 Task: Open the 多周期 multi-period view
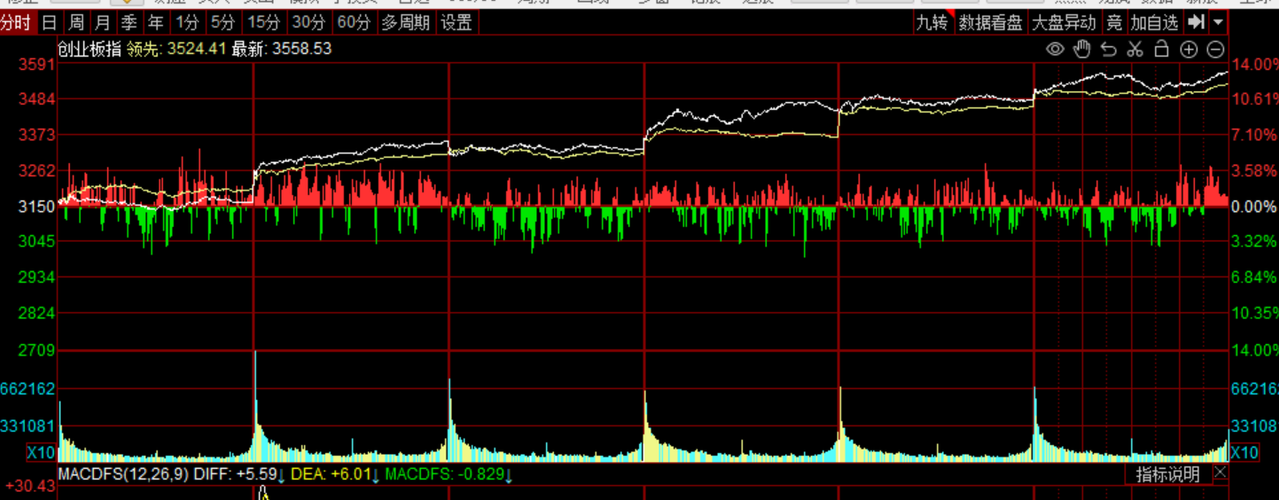(406, 22)
